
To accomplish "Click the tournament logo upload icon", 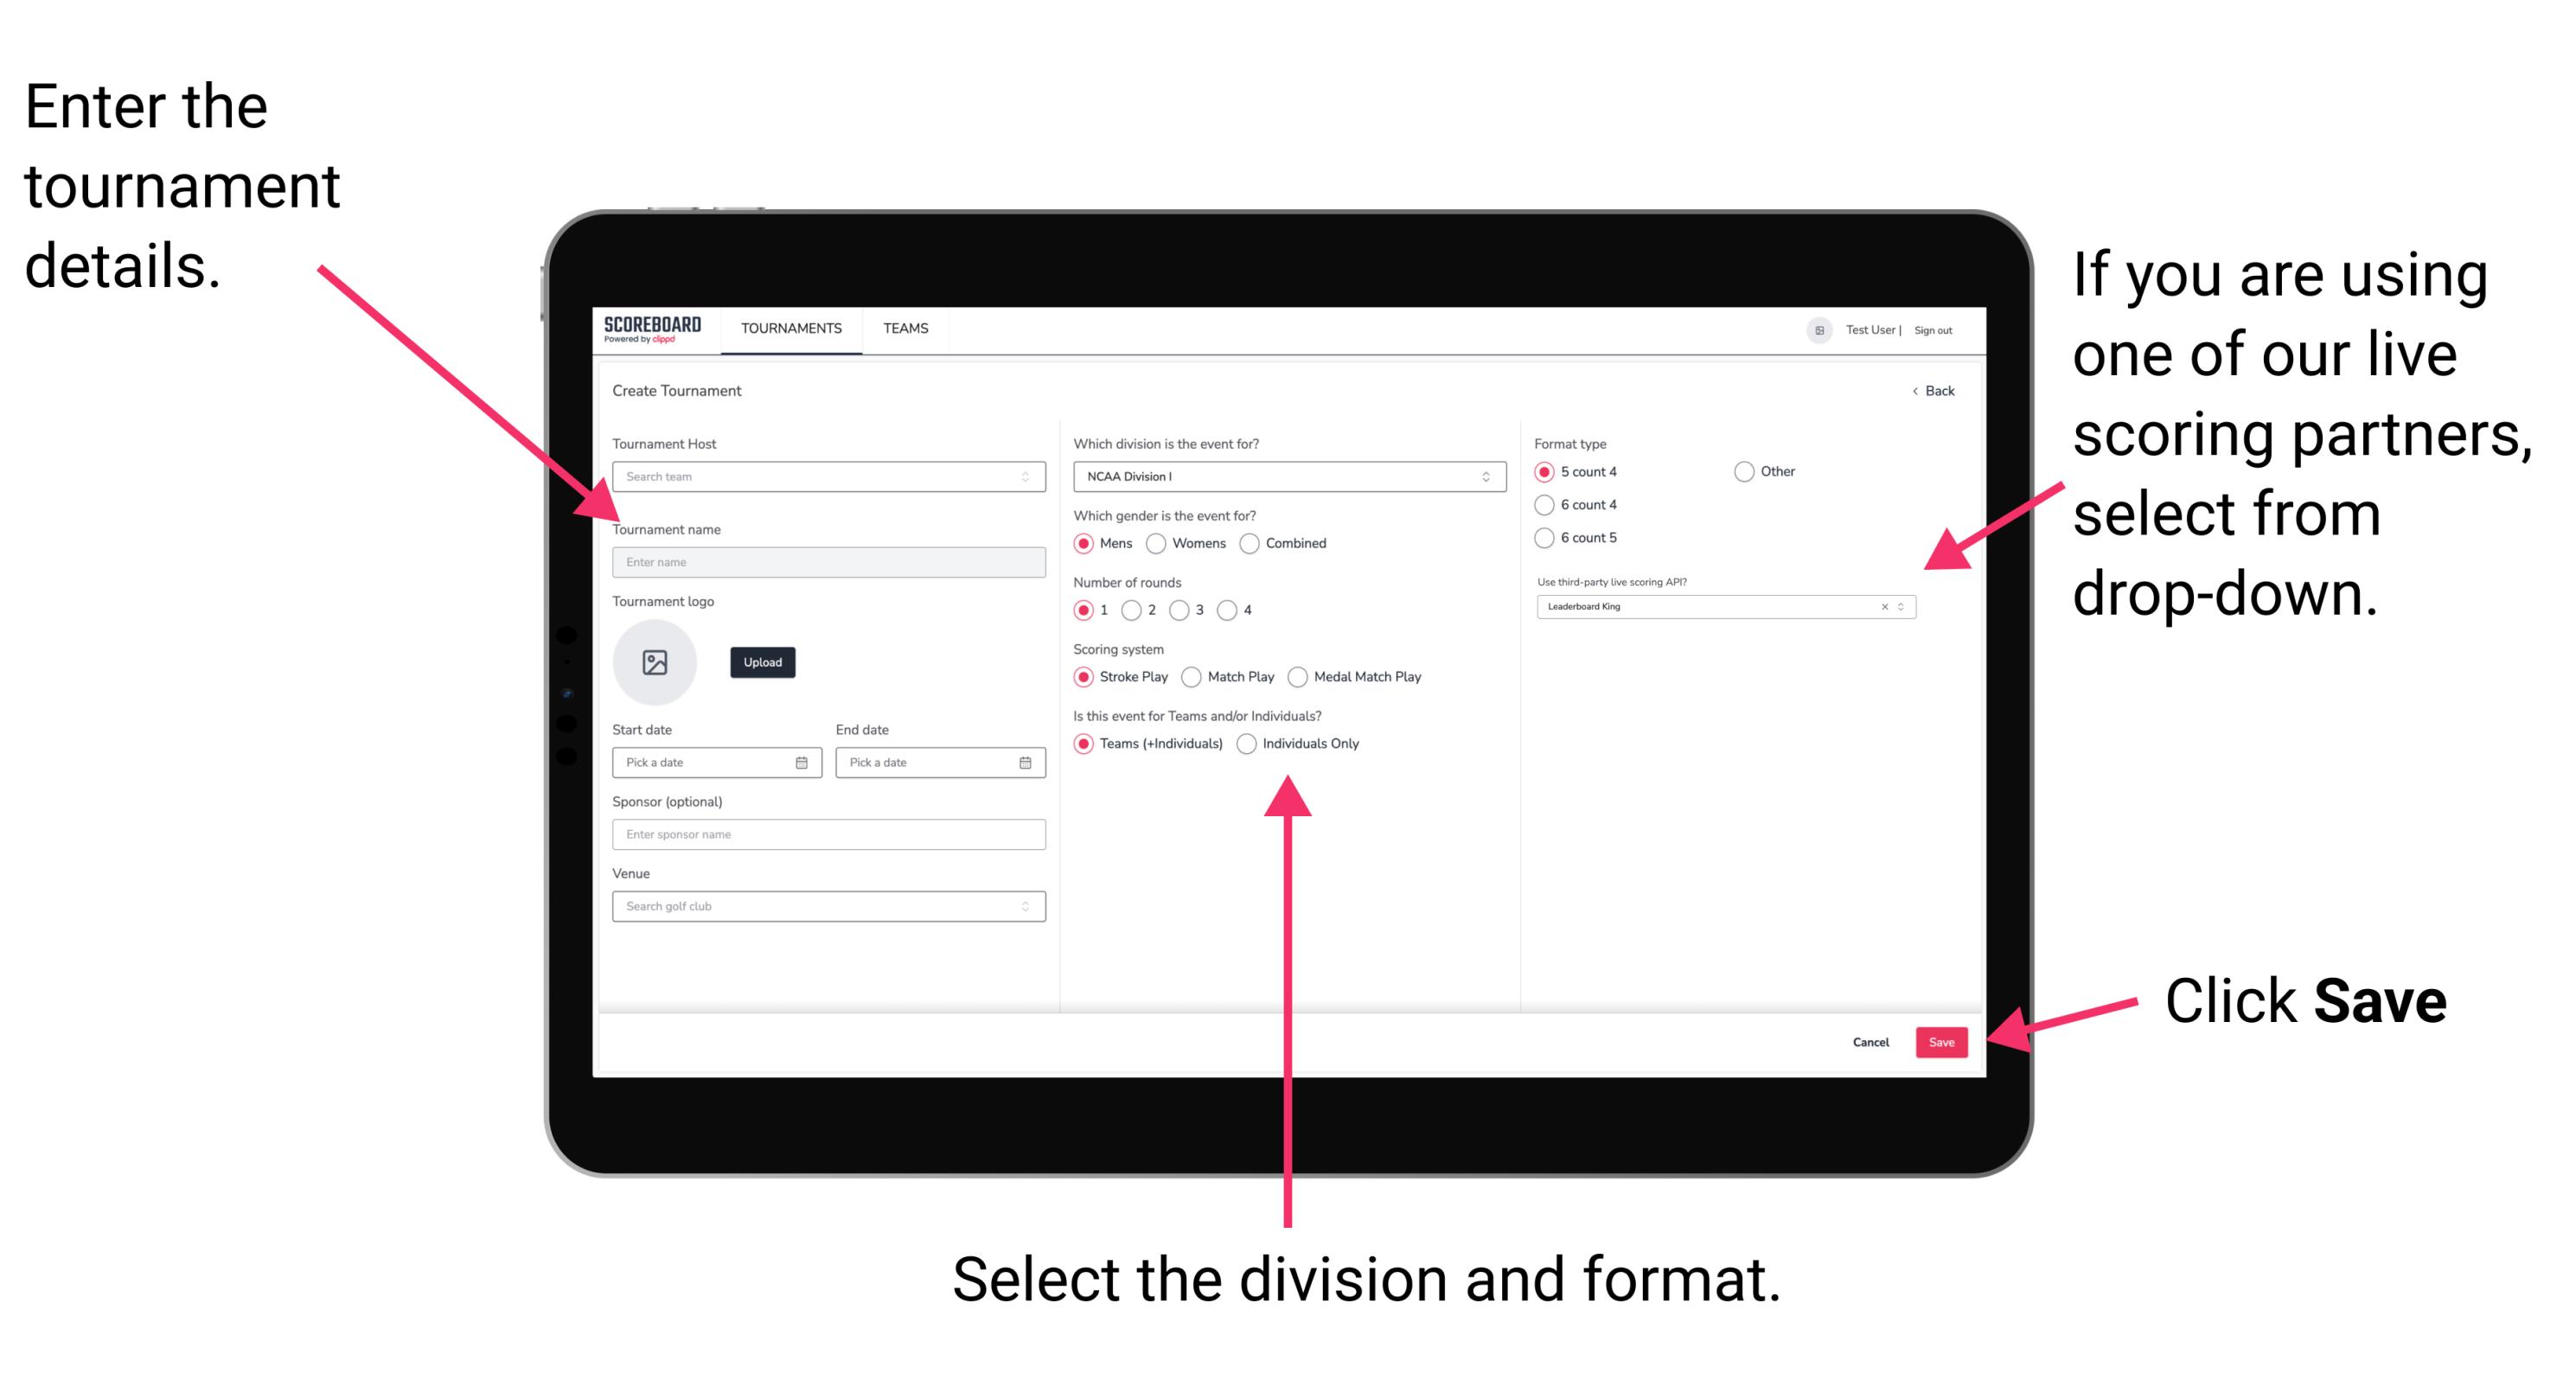I will (x=655, y=661).
